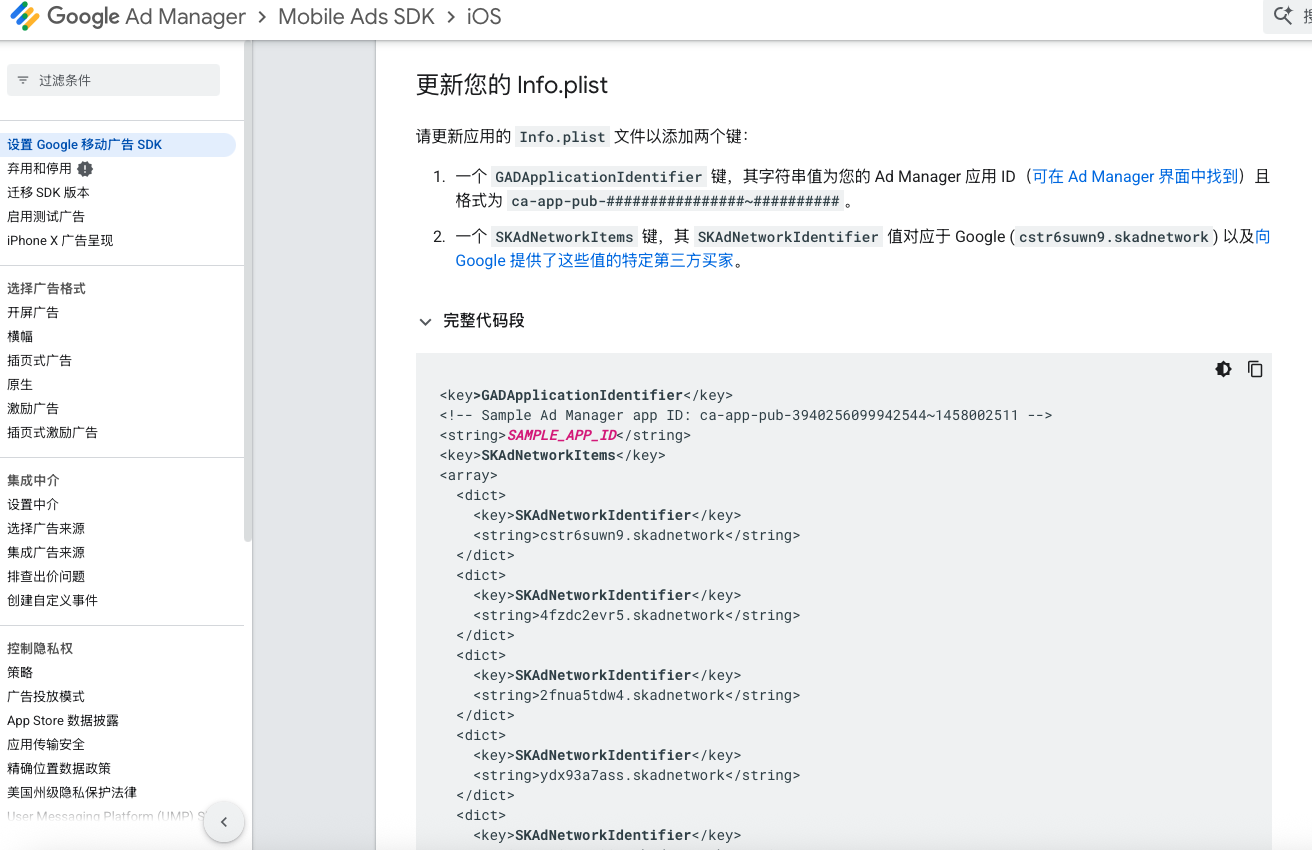Click GADApplicationIdentifier inline code in step 1

598,177
